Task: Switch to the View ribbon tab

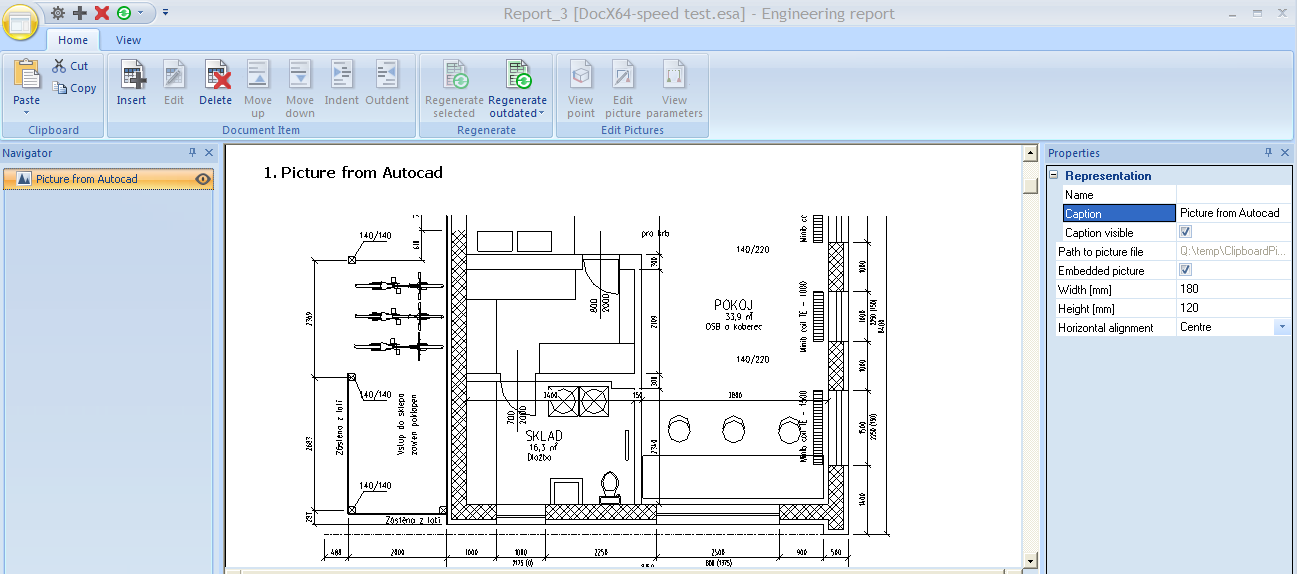Action: [x=128, y=40]
